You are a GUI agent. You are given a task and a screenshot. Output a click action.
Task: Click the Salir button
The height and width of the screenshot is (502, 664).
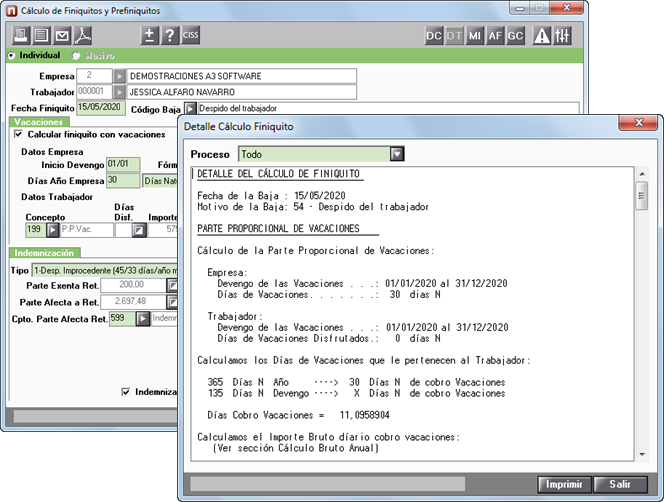coord(620,484)
